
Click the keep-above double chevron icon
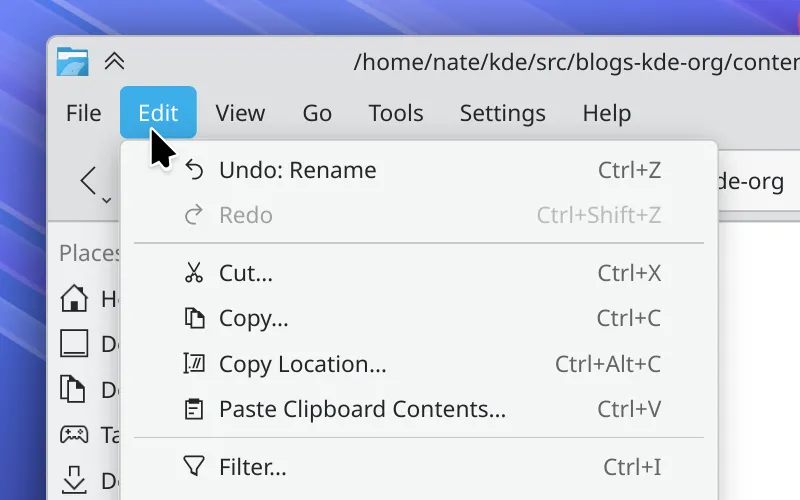point(114,62)
